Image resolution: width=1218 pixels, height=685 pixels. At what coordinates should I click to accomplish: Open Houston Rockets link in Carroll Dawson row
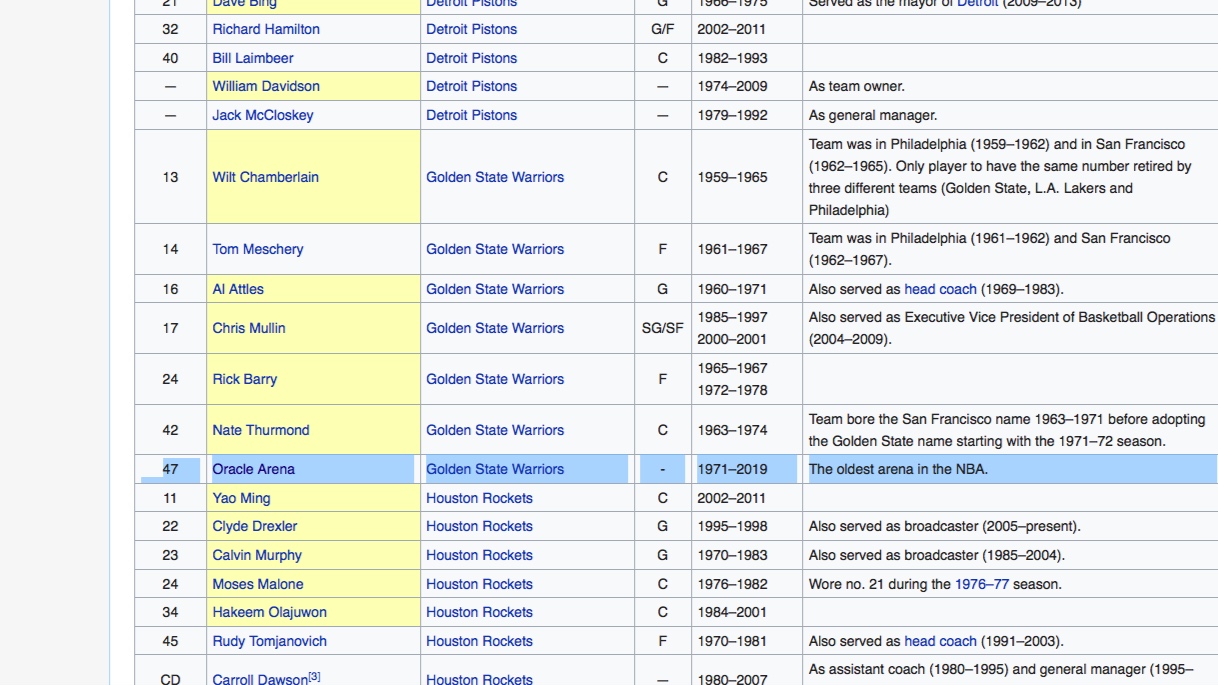point(479,679)
